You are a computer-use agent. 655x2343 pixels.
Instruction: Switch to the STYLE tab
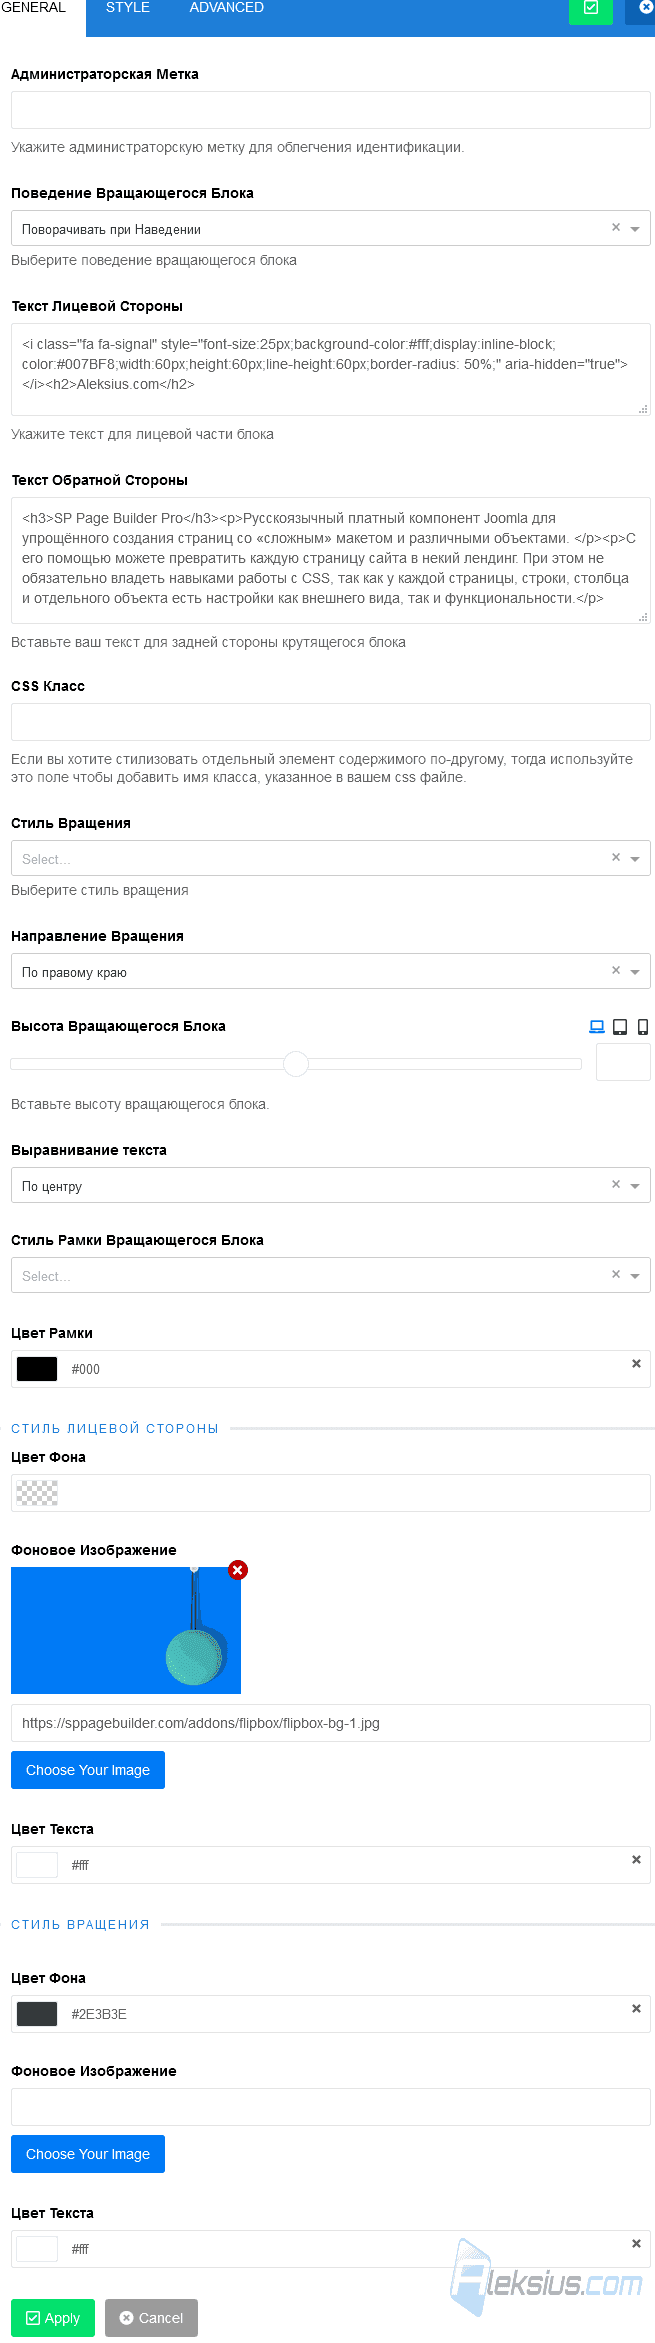point(128,8)
